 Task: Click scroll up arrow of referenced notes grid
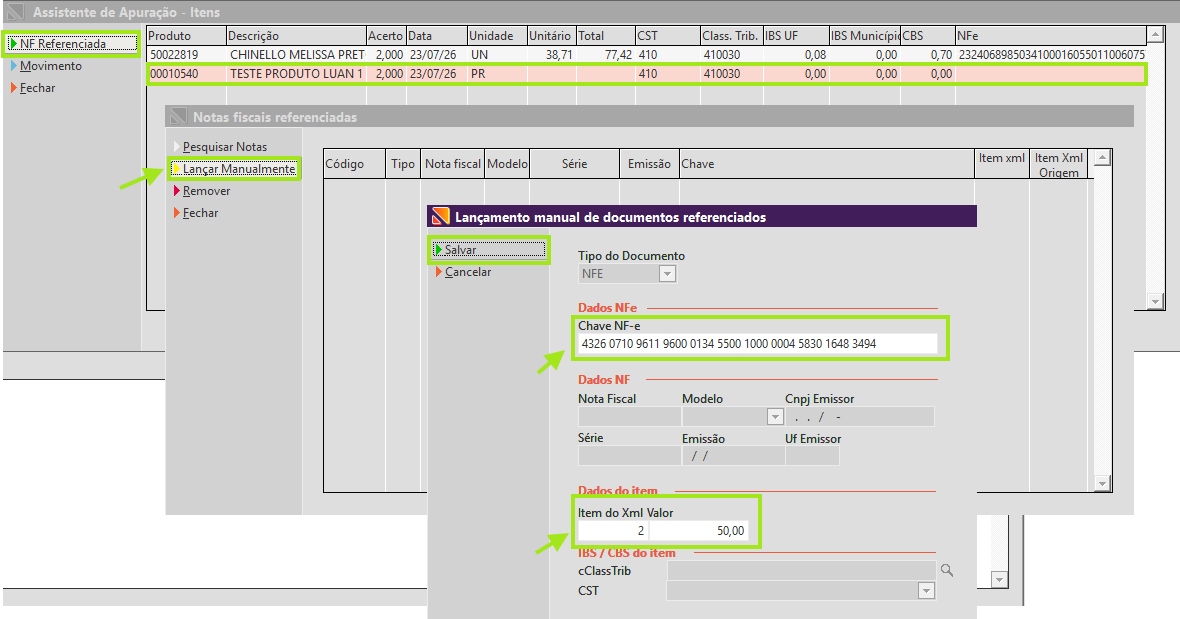pyautogui.click(x=1102, y=157)
